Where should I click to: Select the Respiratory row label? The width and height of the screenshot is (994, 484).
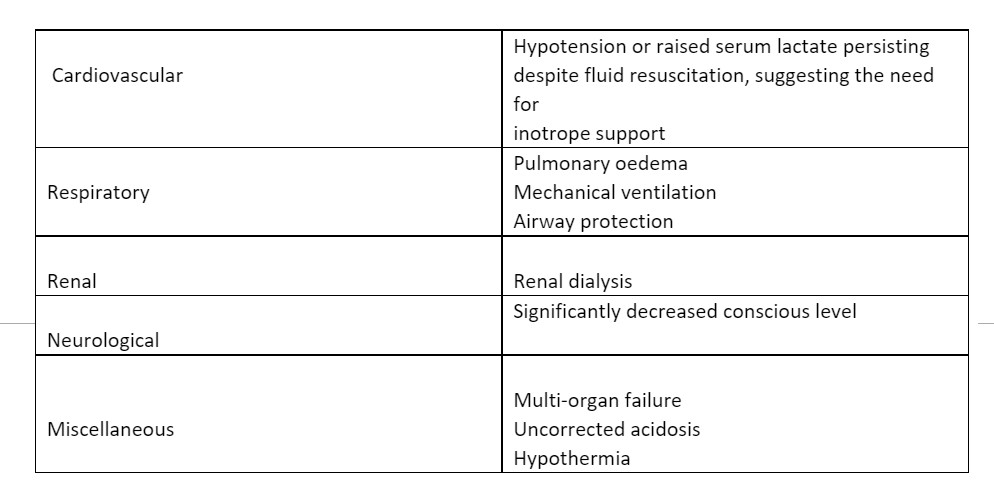[98, 192]
